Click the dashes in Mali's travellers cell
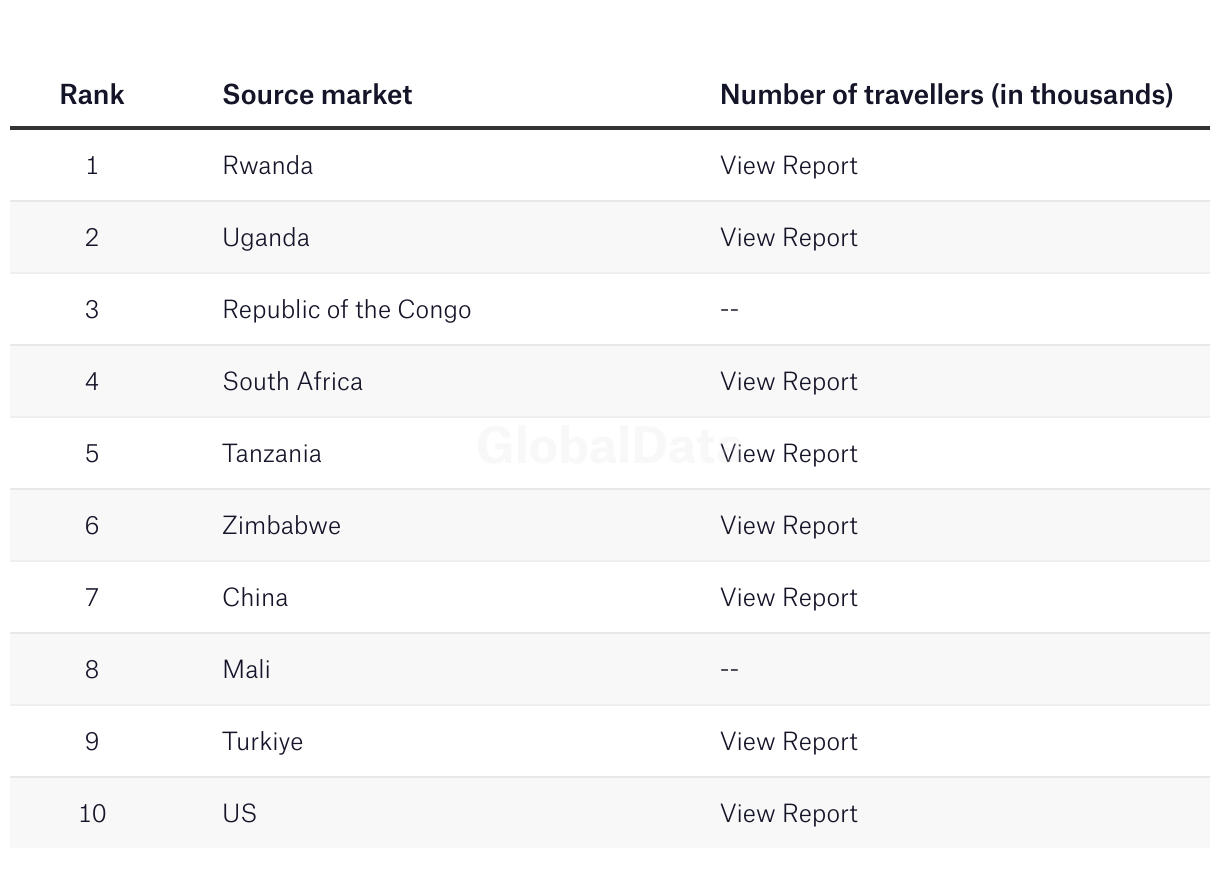1220x890 pixels. 729,670
